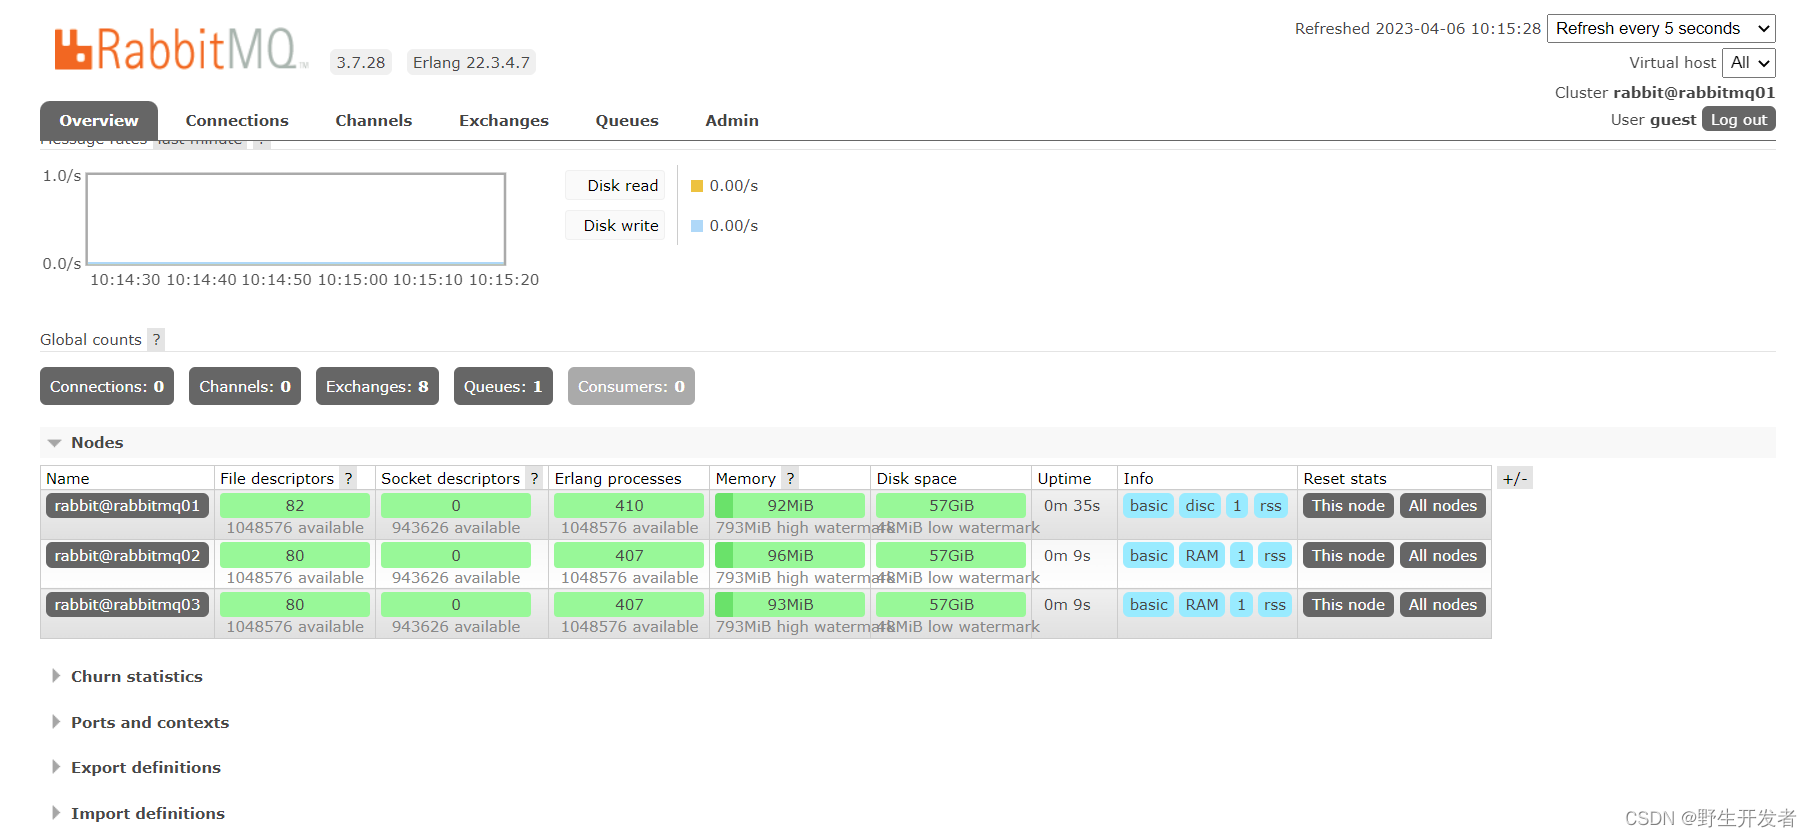Click the Erlang processes column header
1812x837 pixels.
[x=629, y=479]
